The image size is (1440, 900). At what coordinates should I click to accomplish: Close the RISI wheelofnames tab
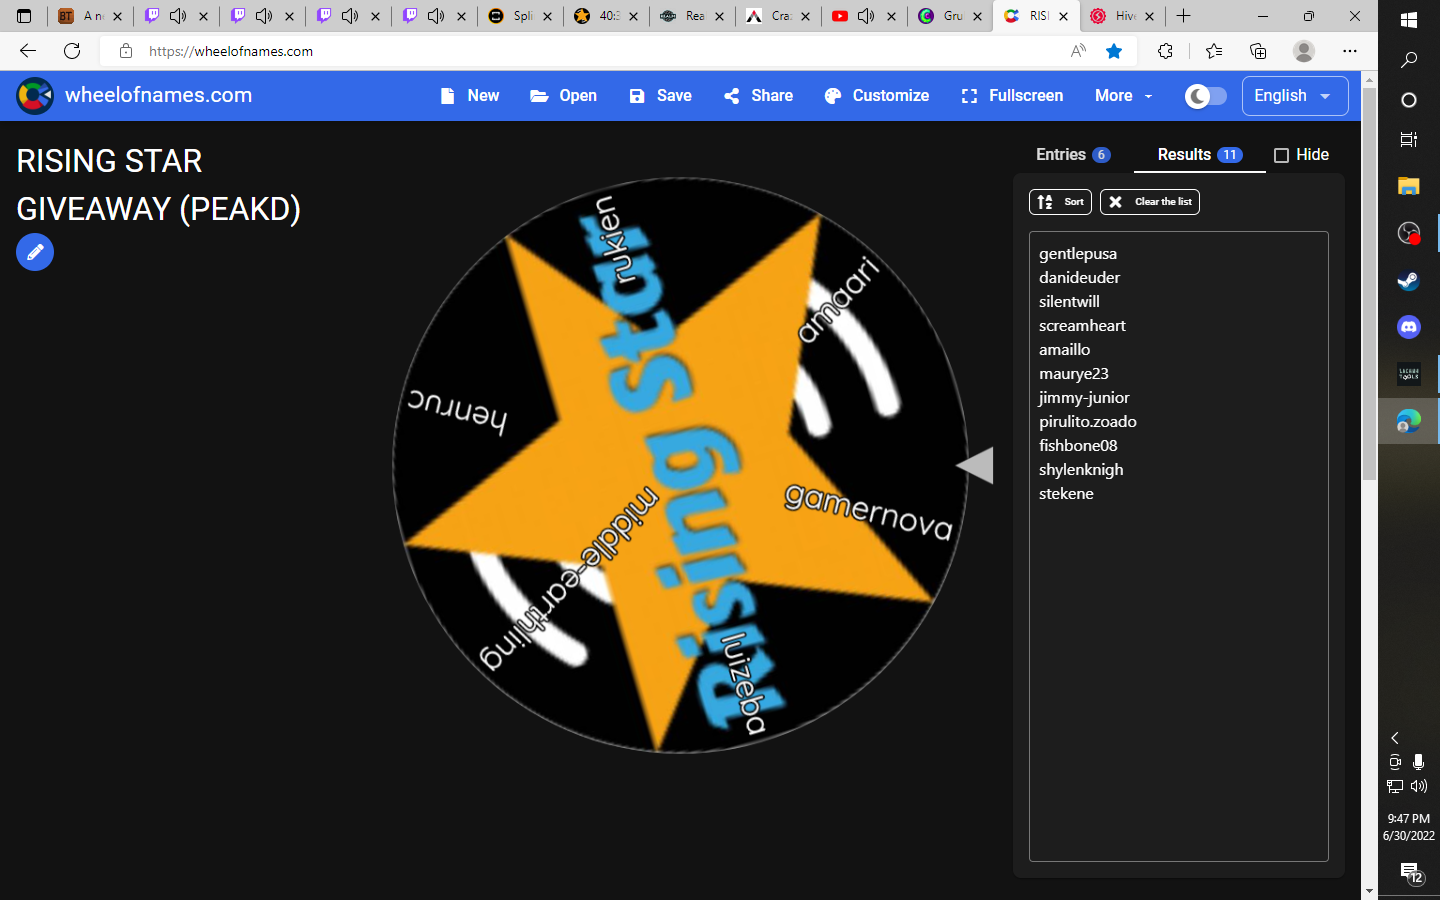(x=1064, y=16)
